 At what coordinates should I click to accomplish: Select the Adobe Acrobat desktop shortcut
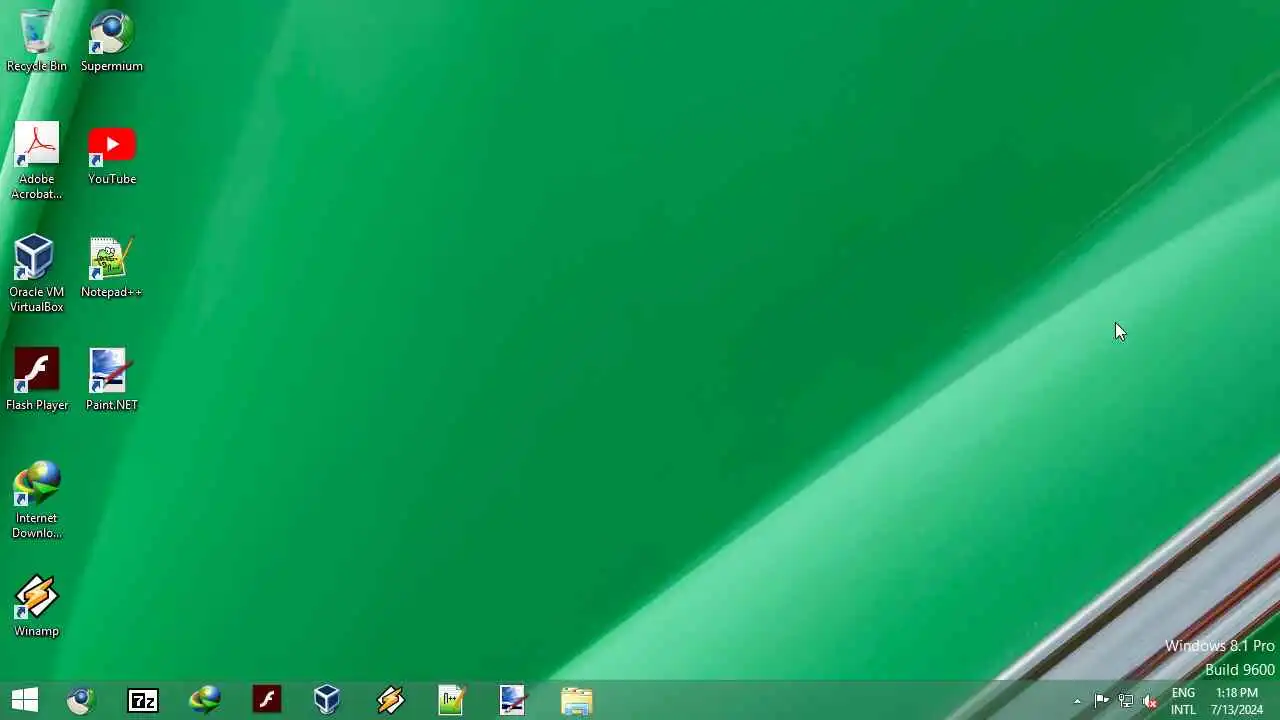click(x=37, y=161)
